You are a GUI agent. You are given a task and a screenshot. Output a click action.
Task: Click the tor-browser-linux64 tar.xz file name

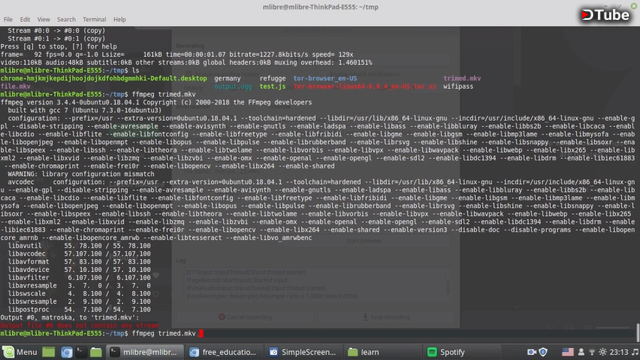coord(364,87)
